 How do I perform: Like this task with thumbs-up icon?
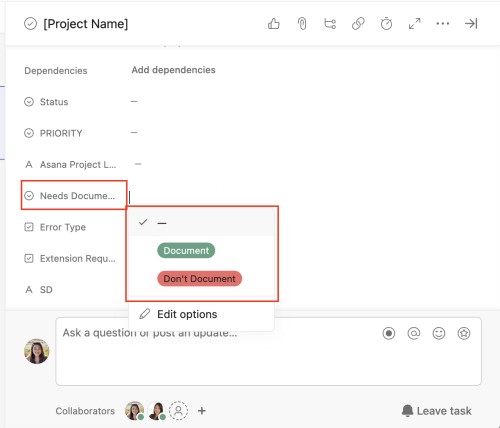274,24
